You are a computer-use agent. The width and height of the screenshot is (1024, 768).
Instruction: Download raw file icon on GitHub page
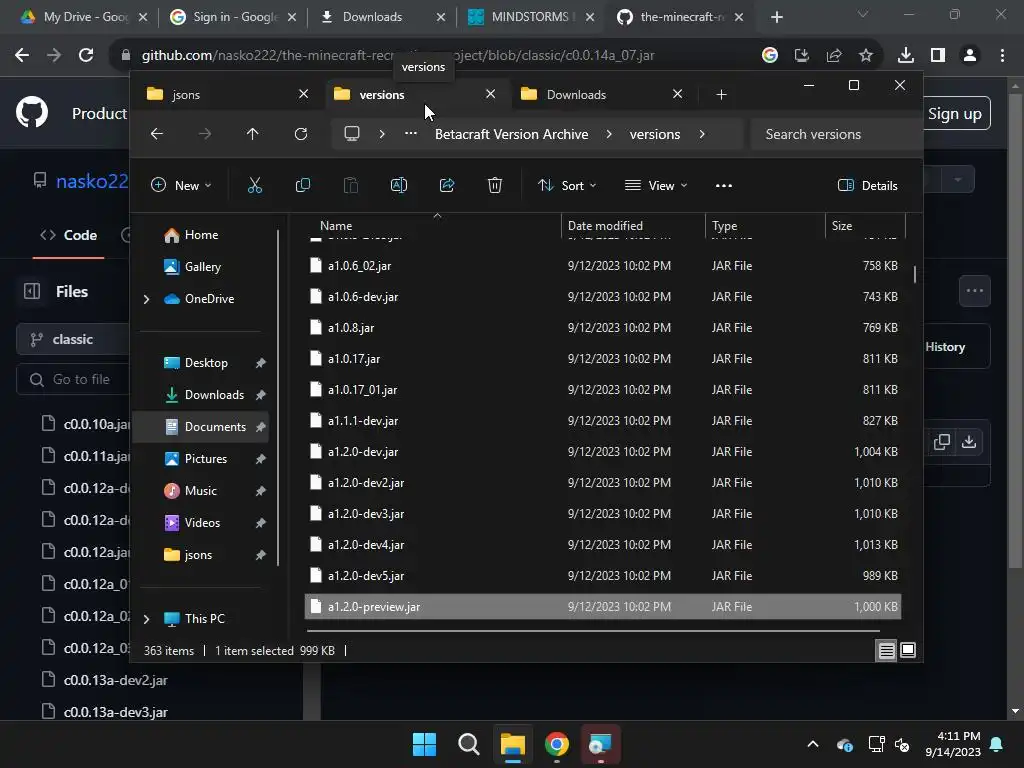tap(969, 442)
